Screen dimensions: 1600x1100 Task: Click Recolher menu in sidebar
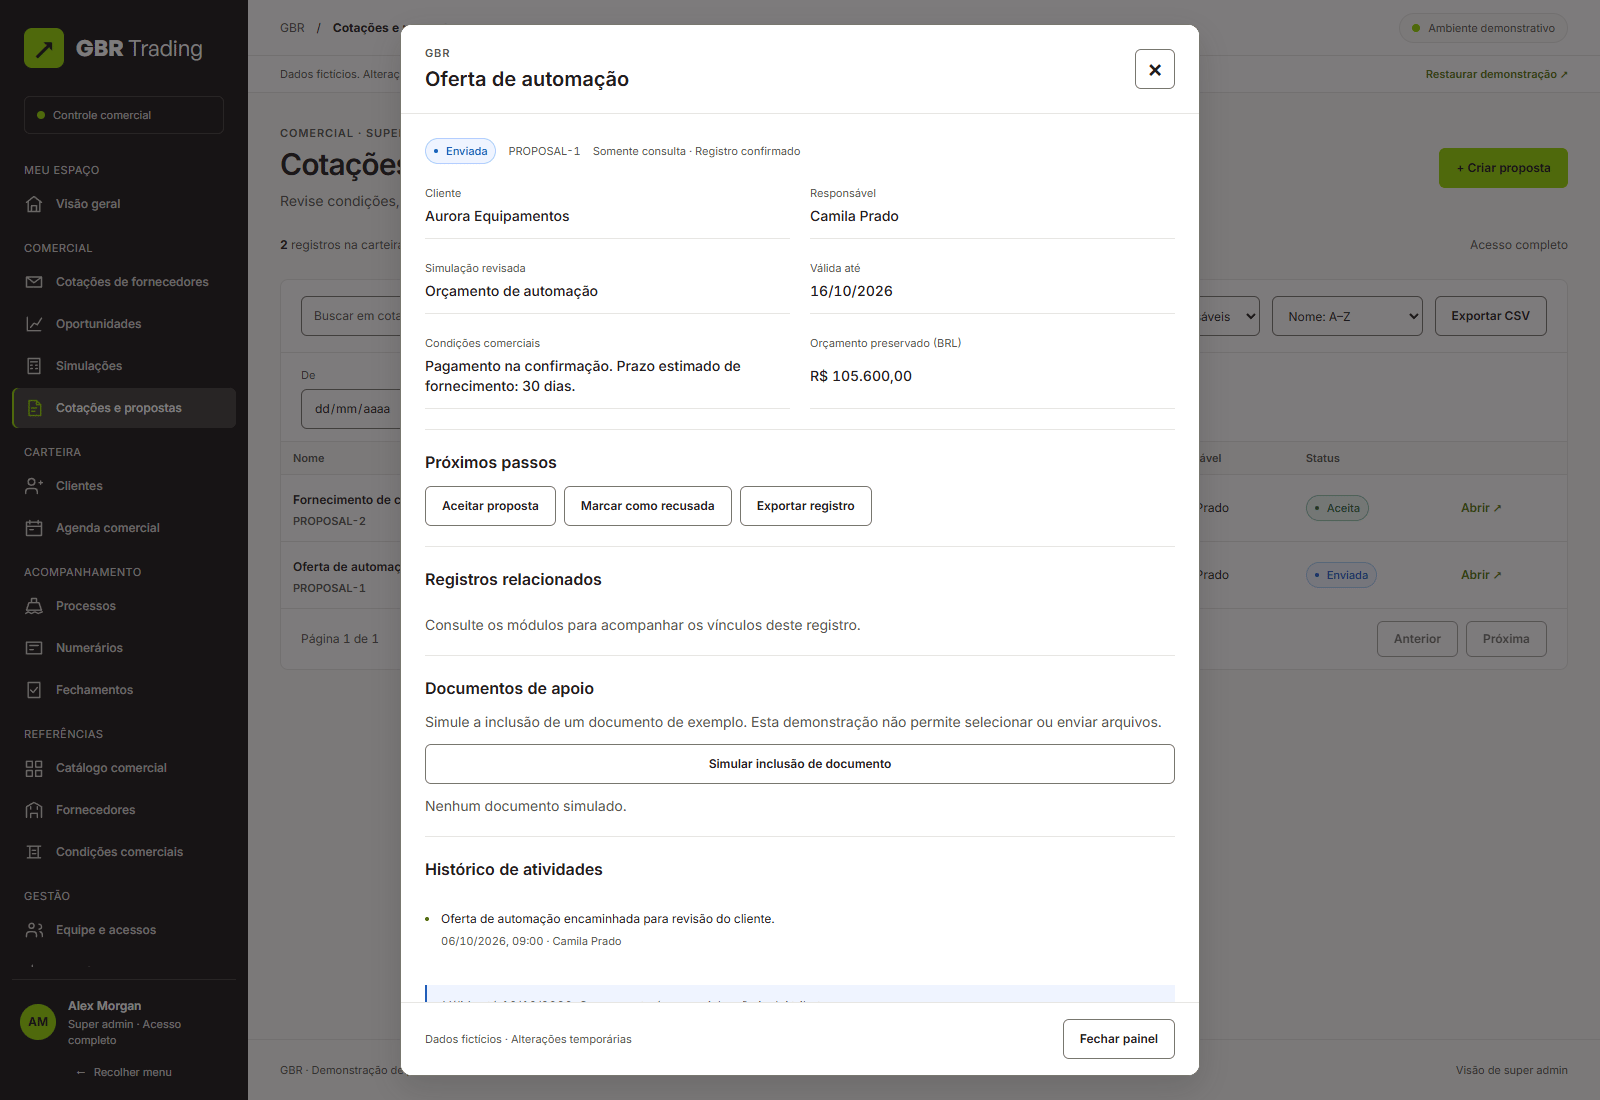(124, 1072)
